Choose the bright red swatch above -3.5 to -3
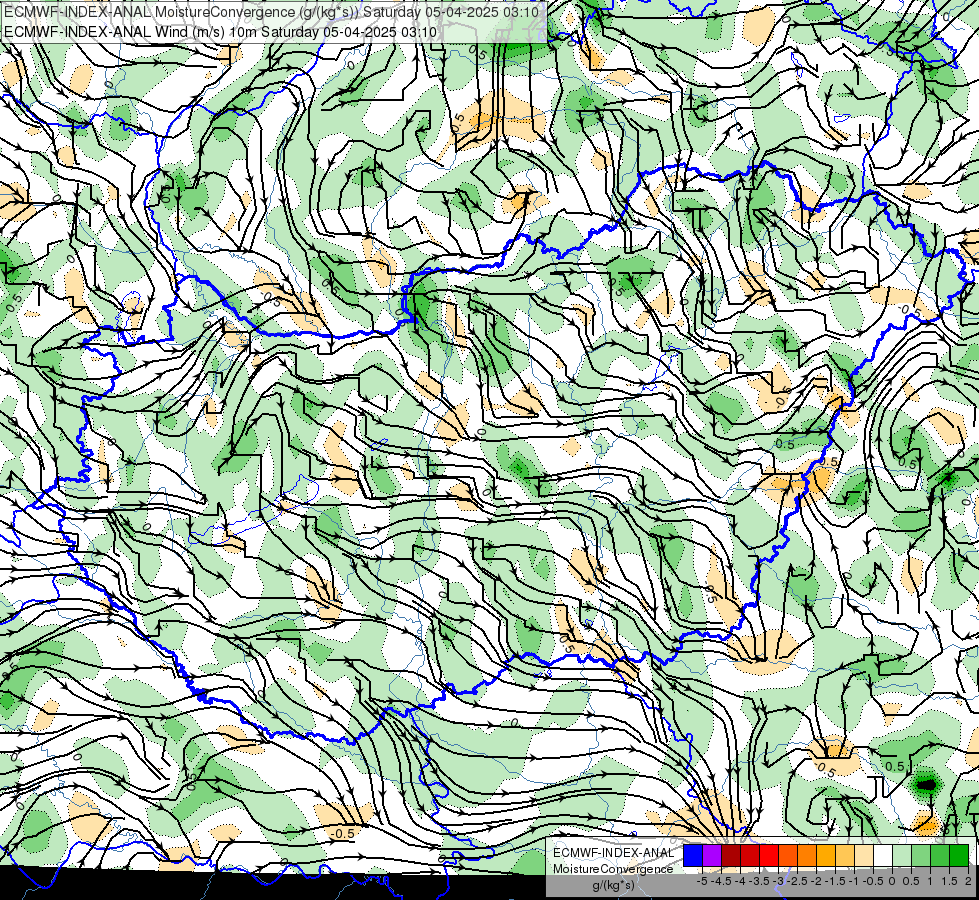Viewport: 979px width, 900px height. pos(769,855)
